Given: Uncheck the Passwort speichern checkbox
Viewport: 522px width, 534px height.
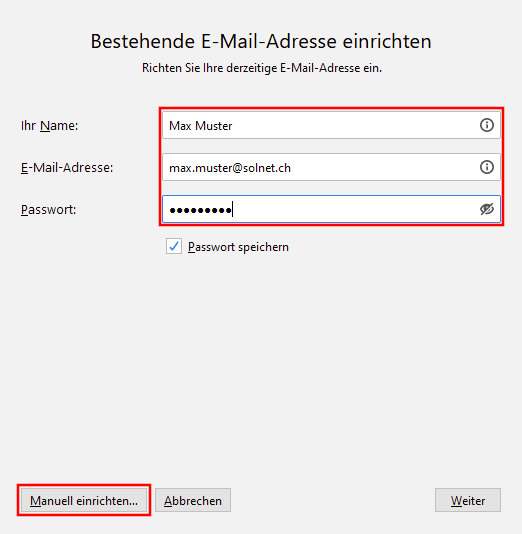Looking at the screenshot, I should [174, 246].
